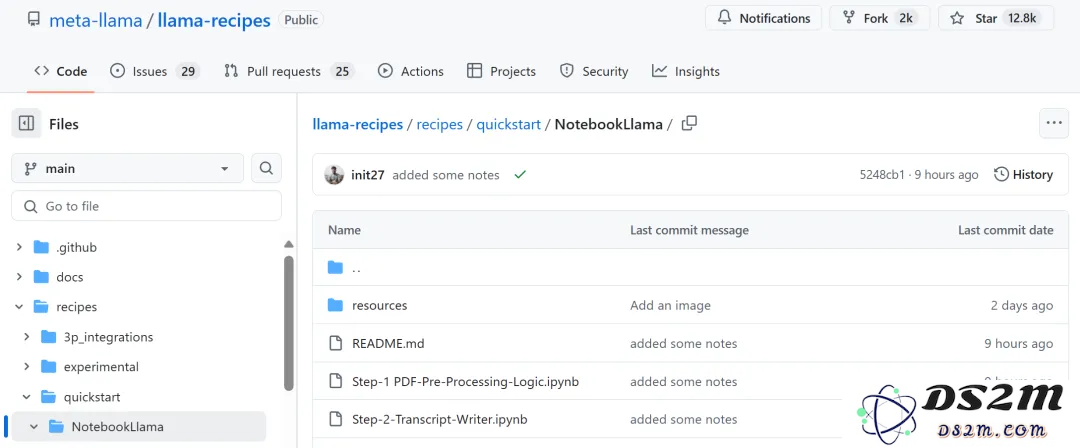The height and width of the screenshot is (448, 1080).
Task: Click file icon beside Step-2-Transcript-Writer.ipynb
Action: click(x=335, y=419)
